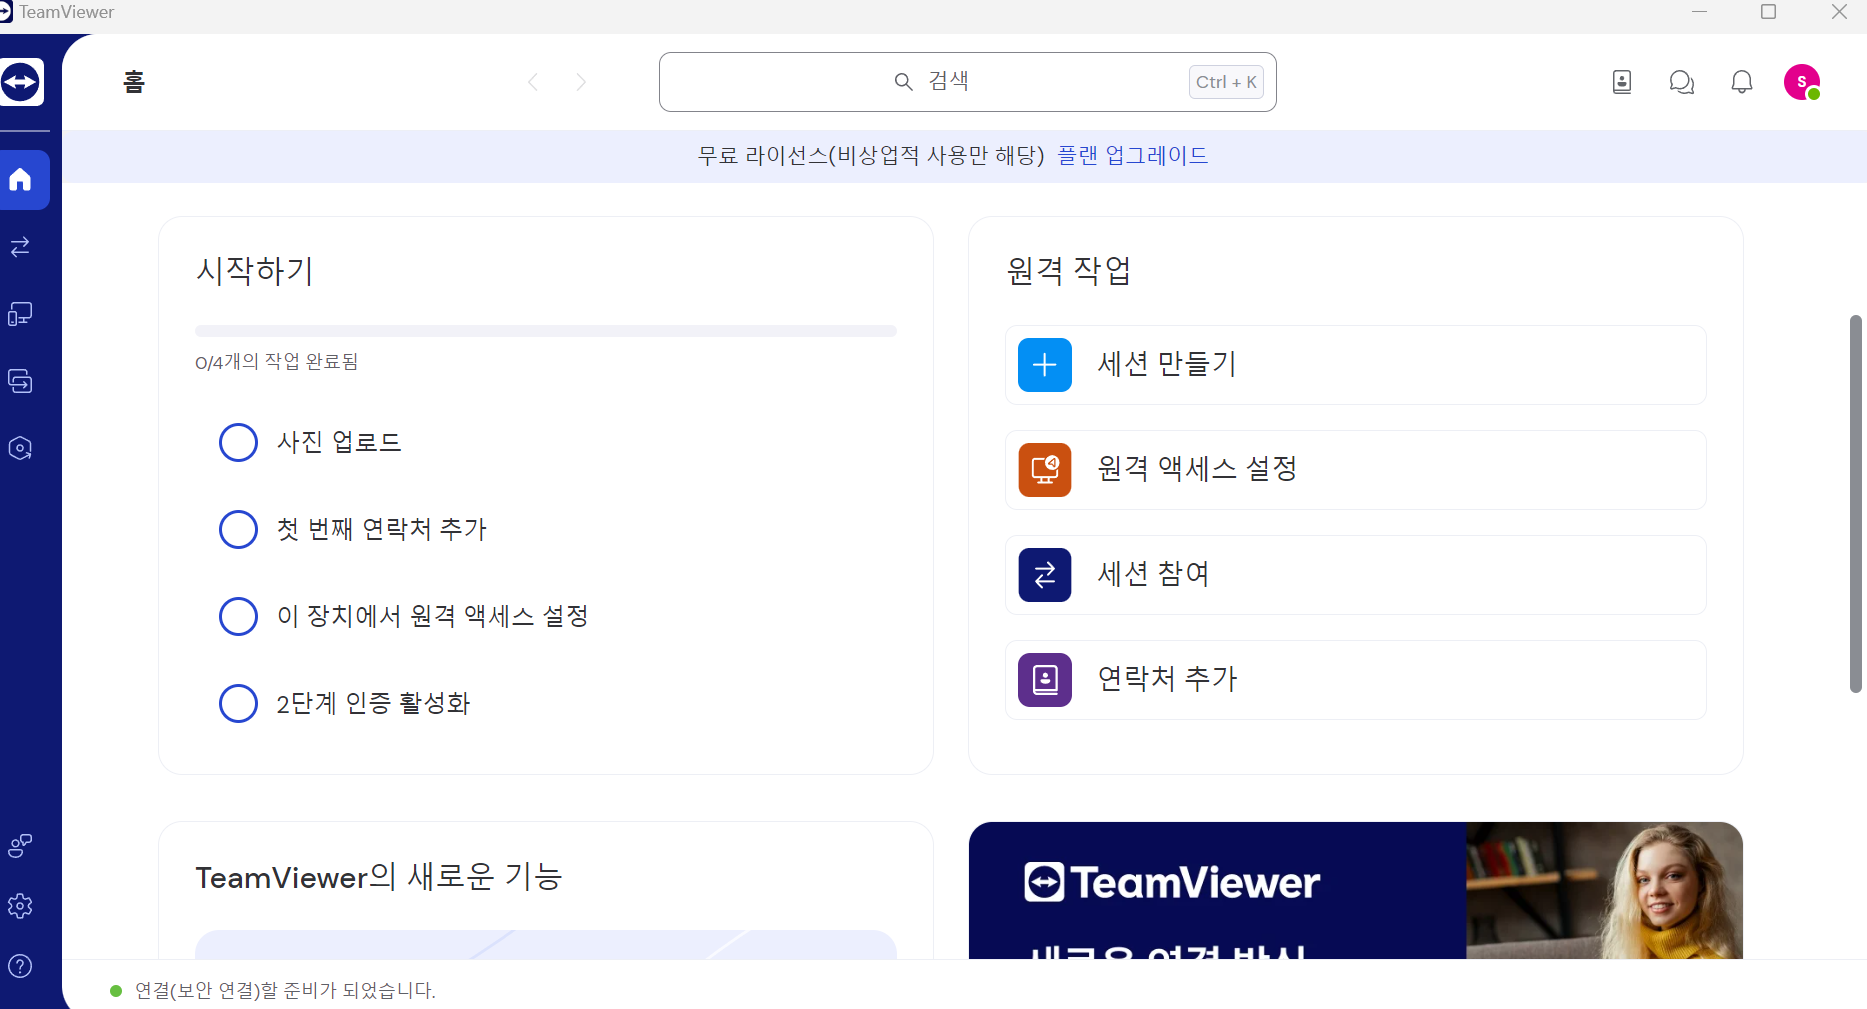Mark 첫 번째 연락처 추가 as complete

pyautogui.click(x=238, y=529)
